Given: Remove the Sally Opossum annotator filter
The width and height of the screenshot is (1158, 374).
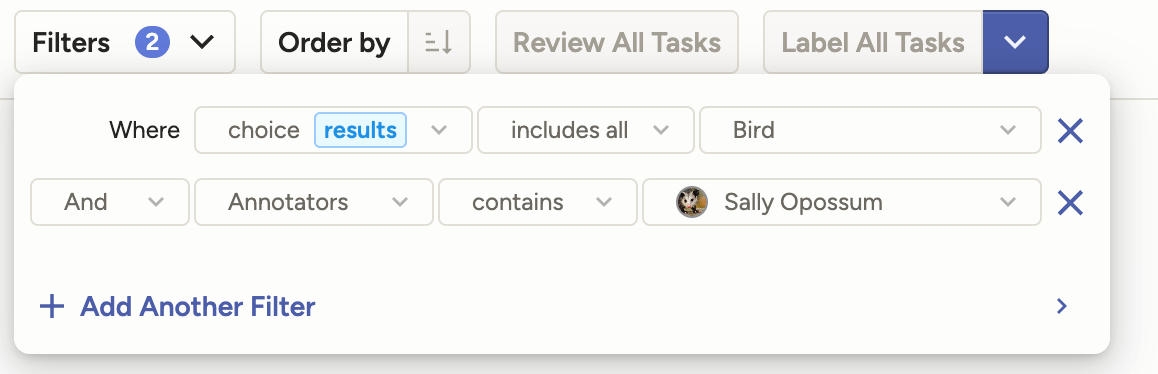Looking at the screenshot, I should 1070,202.
